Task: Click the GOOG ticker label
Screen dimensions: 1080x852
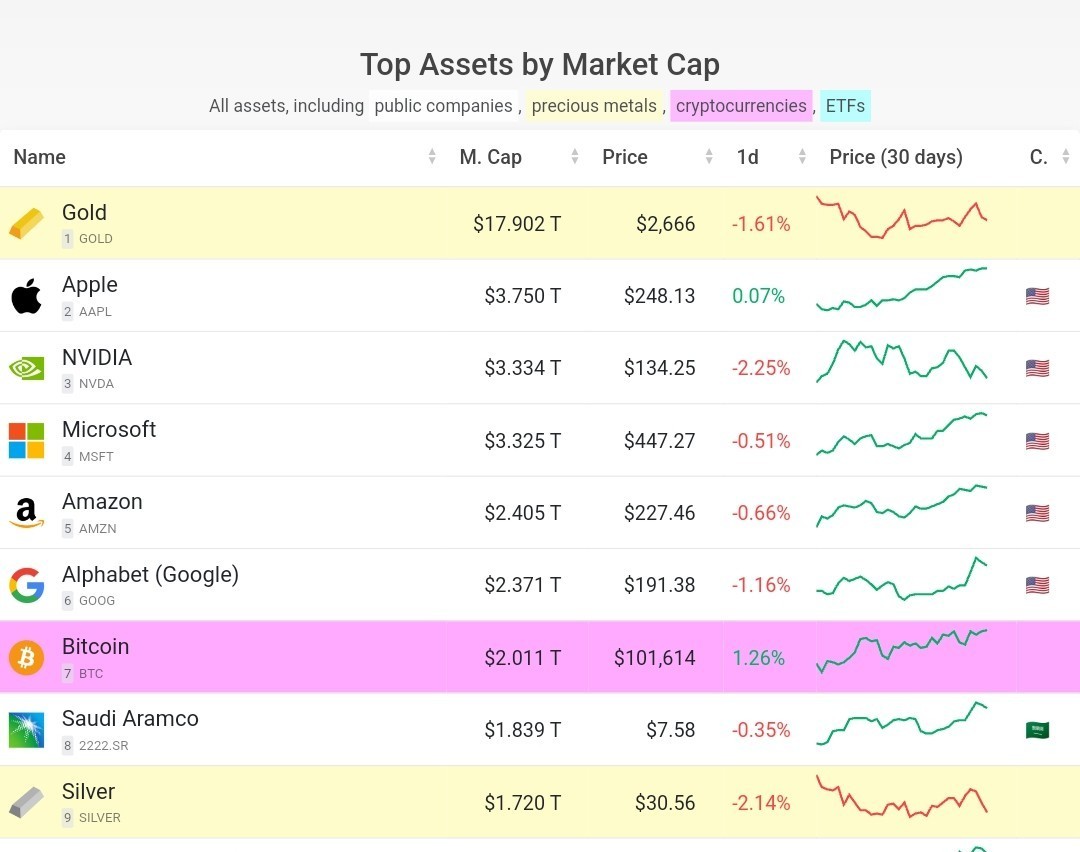Action: coord(96,601)
